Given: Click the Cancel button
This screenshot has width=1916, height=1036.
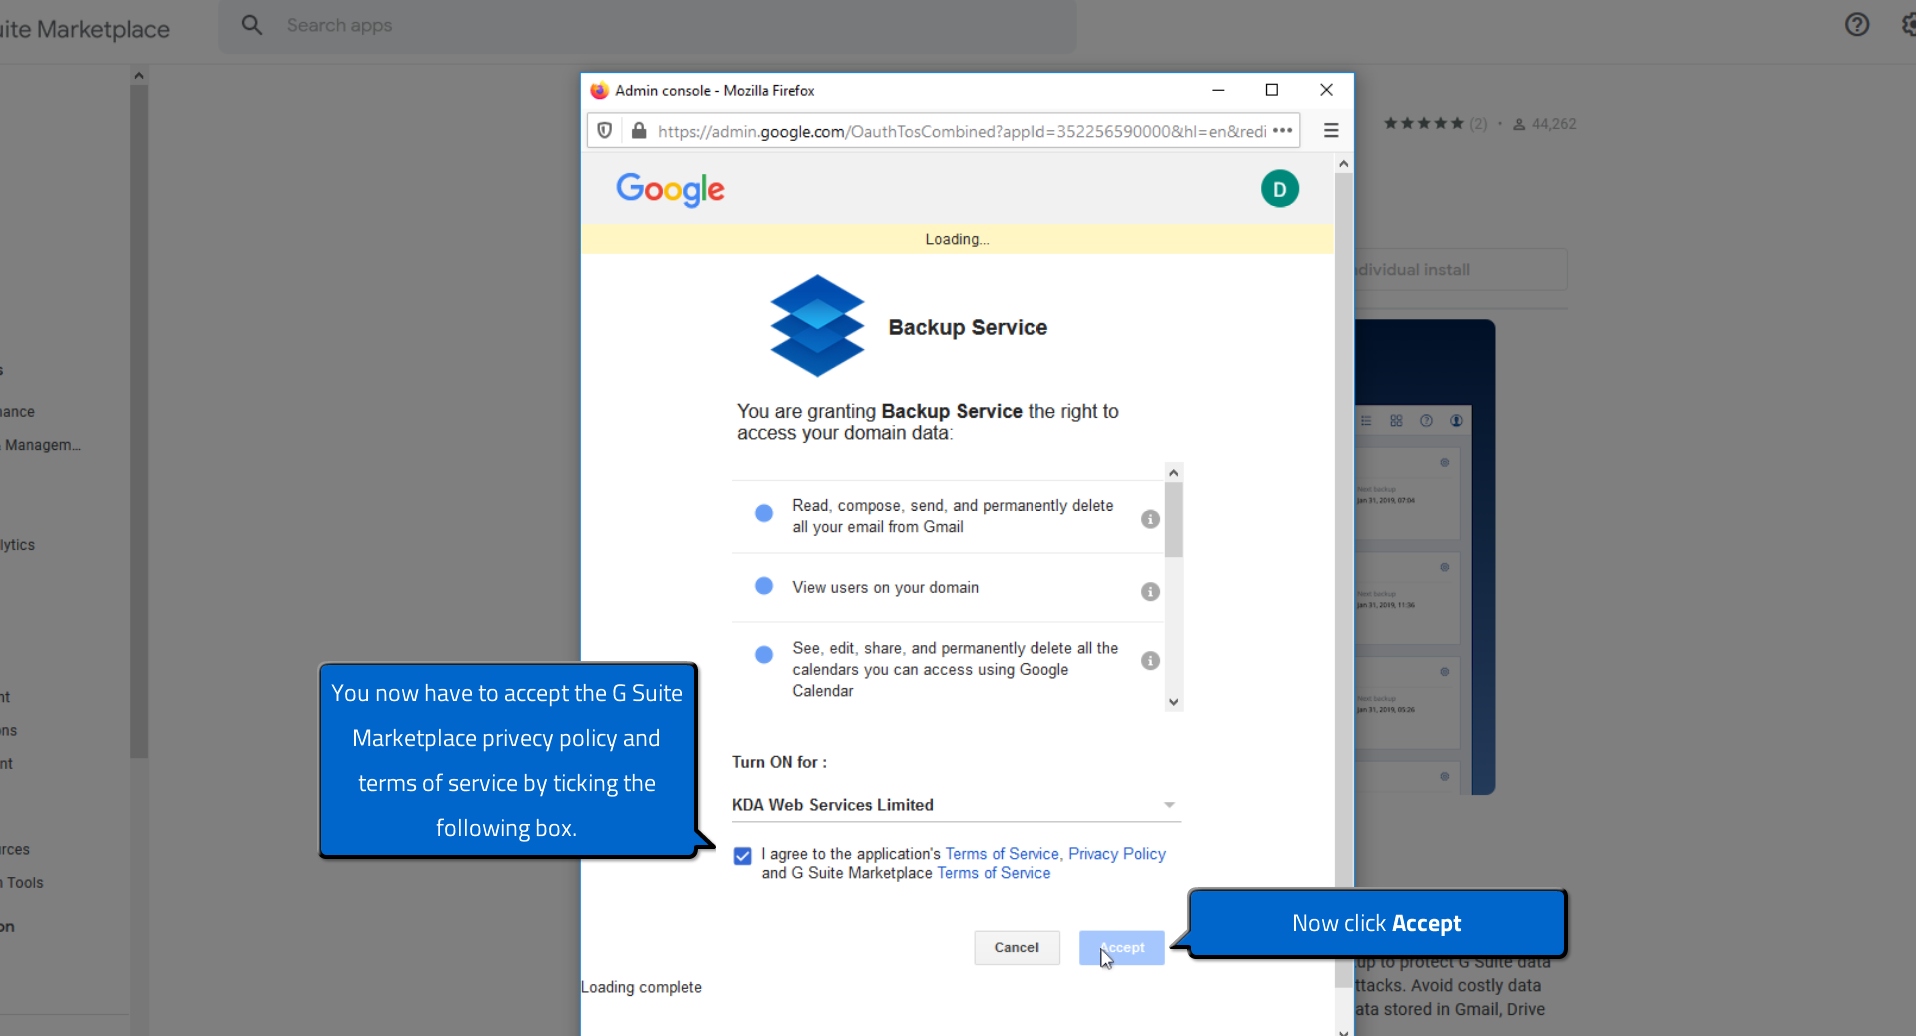Looking at the screenshot, I should click(x=1016, y=948).
